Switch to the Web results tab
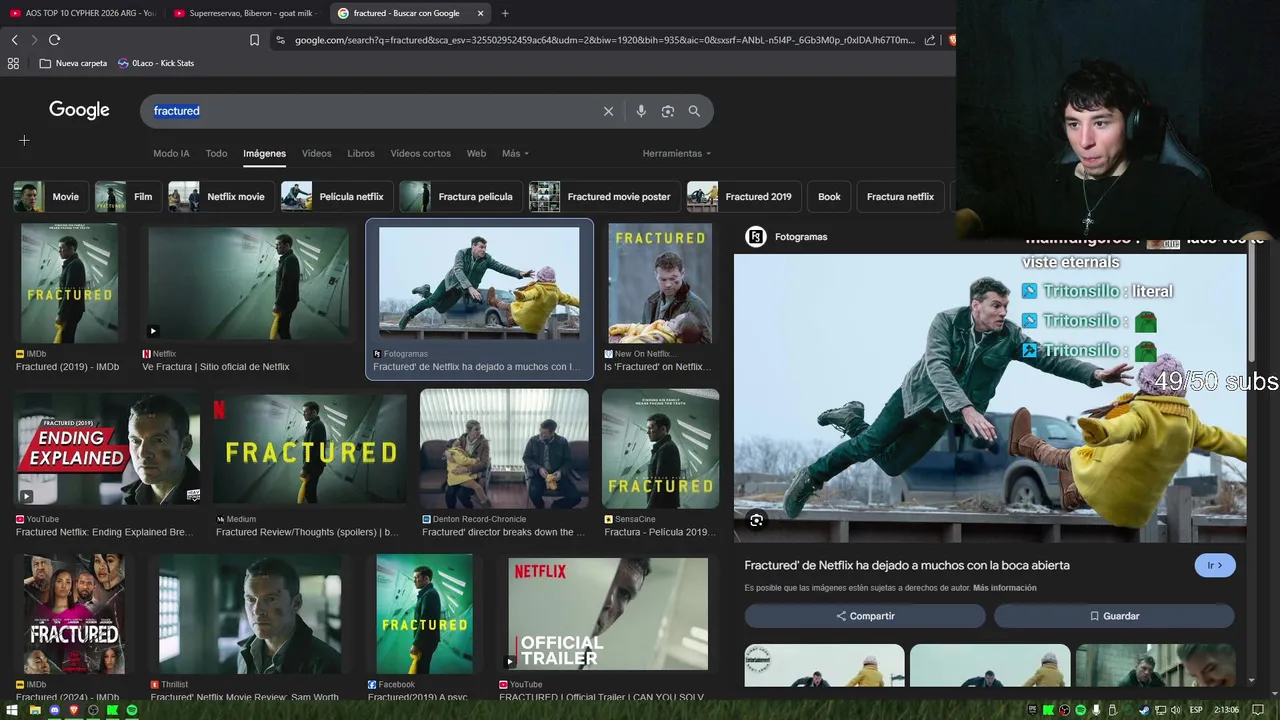The image size is (1280, 720). (x=476, y=153)
